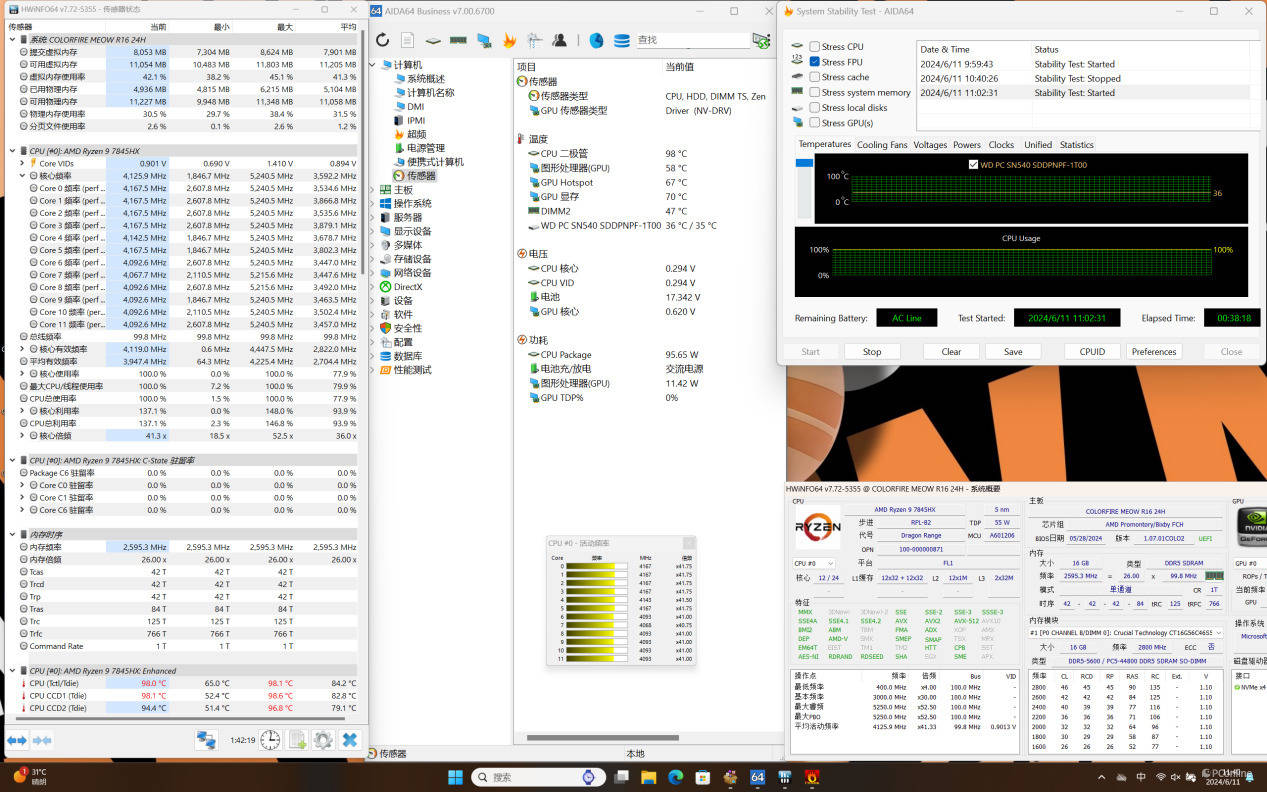Image resolution: width=1267 pixels, height=792 pixels.
Task: Click the flame stability test toolbar icon
Action: click(509, 40)
